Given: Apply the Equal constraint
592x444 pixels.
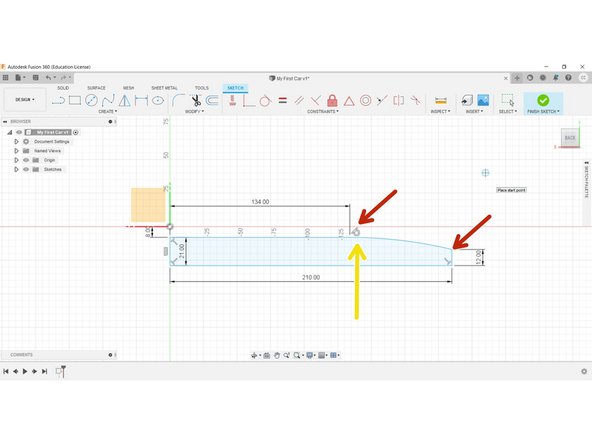Looking at the screenshot, I should [282, 100].
